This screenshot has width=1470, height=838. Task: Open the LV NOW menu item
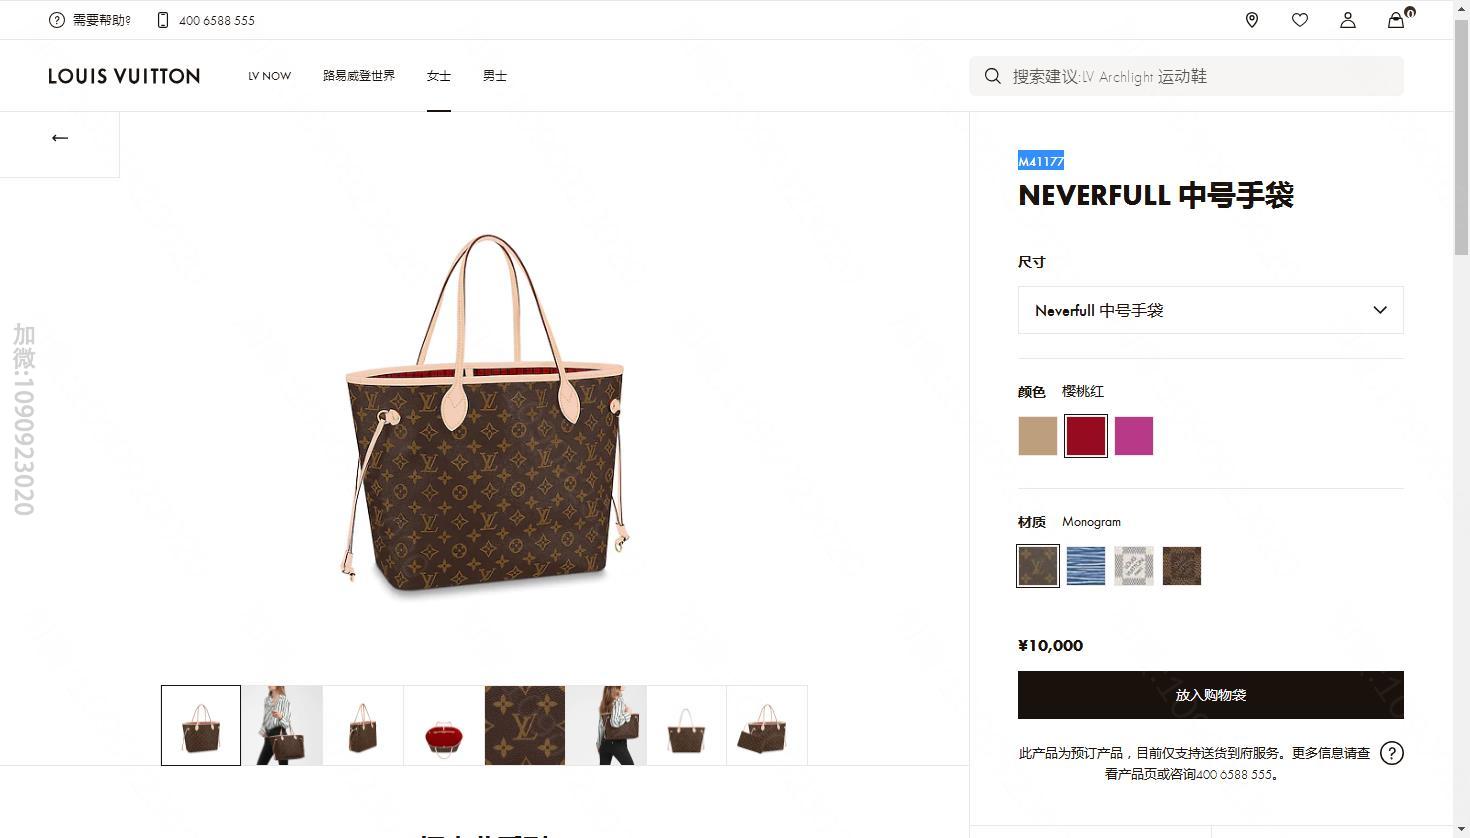(270, 76)
